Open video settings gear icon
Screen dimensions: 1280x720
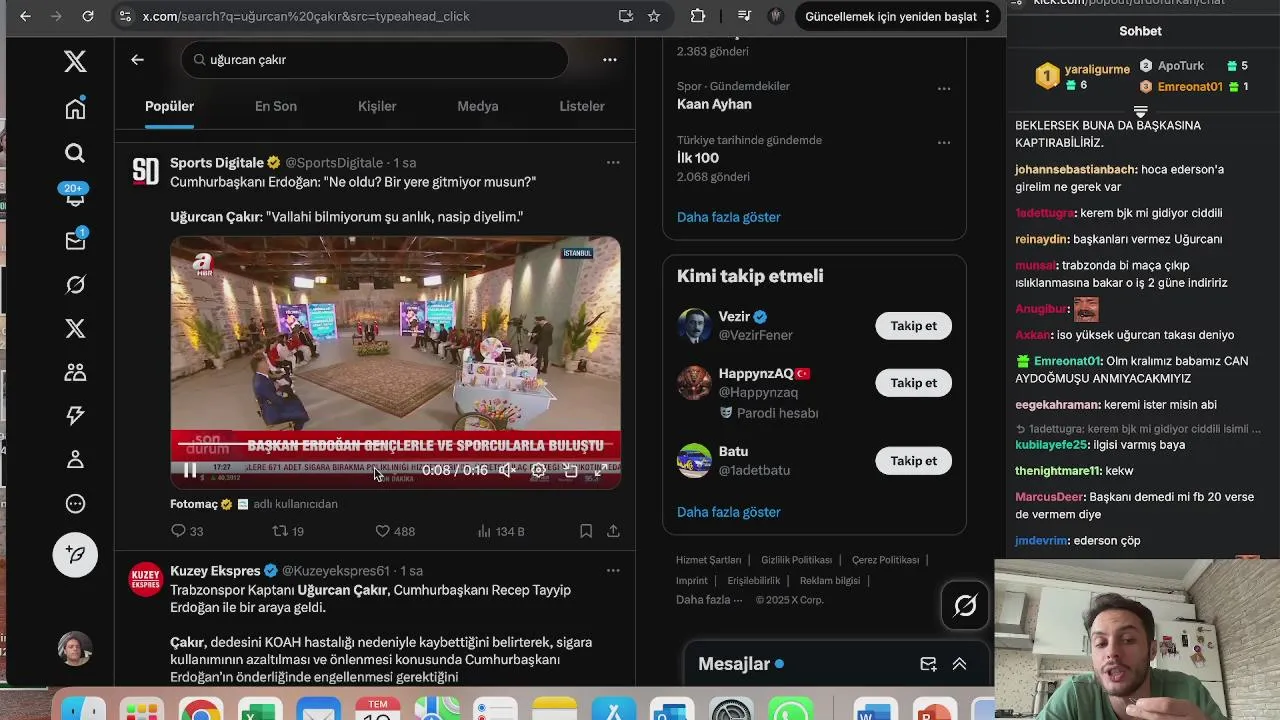[538, 470]
